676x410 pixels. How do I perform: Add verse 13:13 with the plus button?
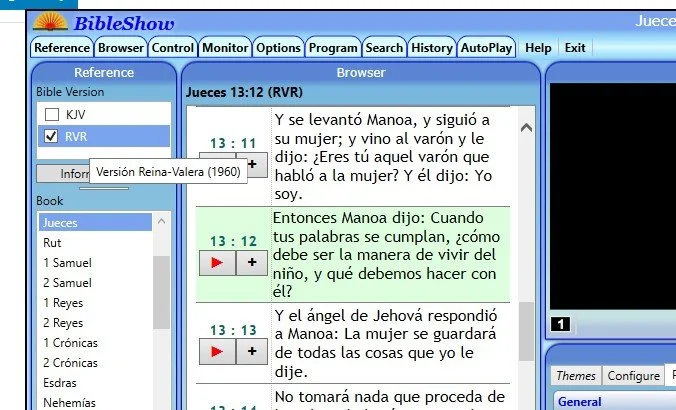(x=252, y=351)
